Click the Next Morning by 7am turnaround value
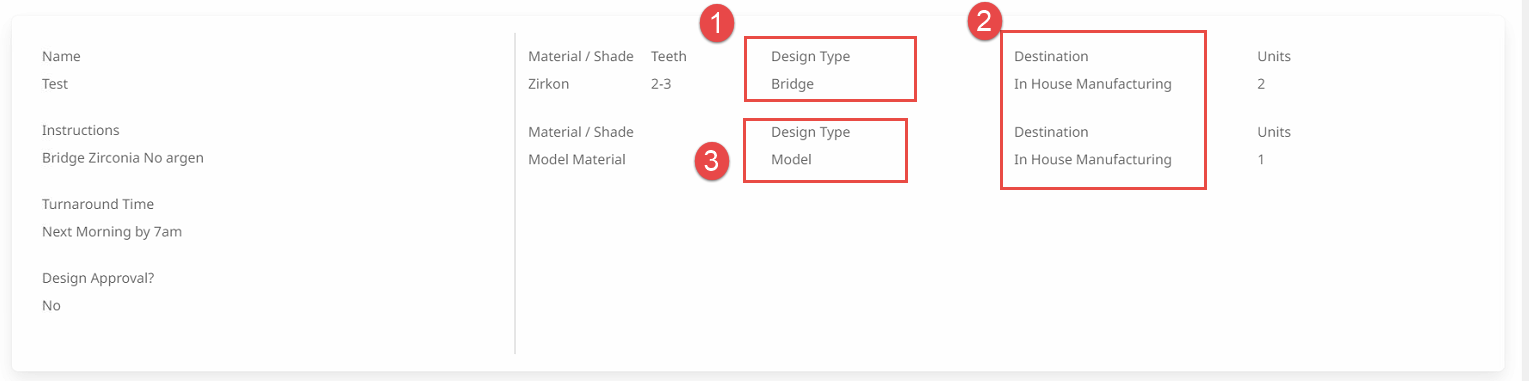 coord(112,232)
